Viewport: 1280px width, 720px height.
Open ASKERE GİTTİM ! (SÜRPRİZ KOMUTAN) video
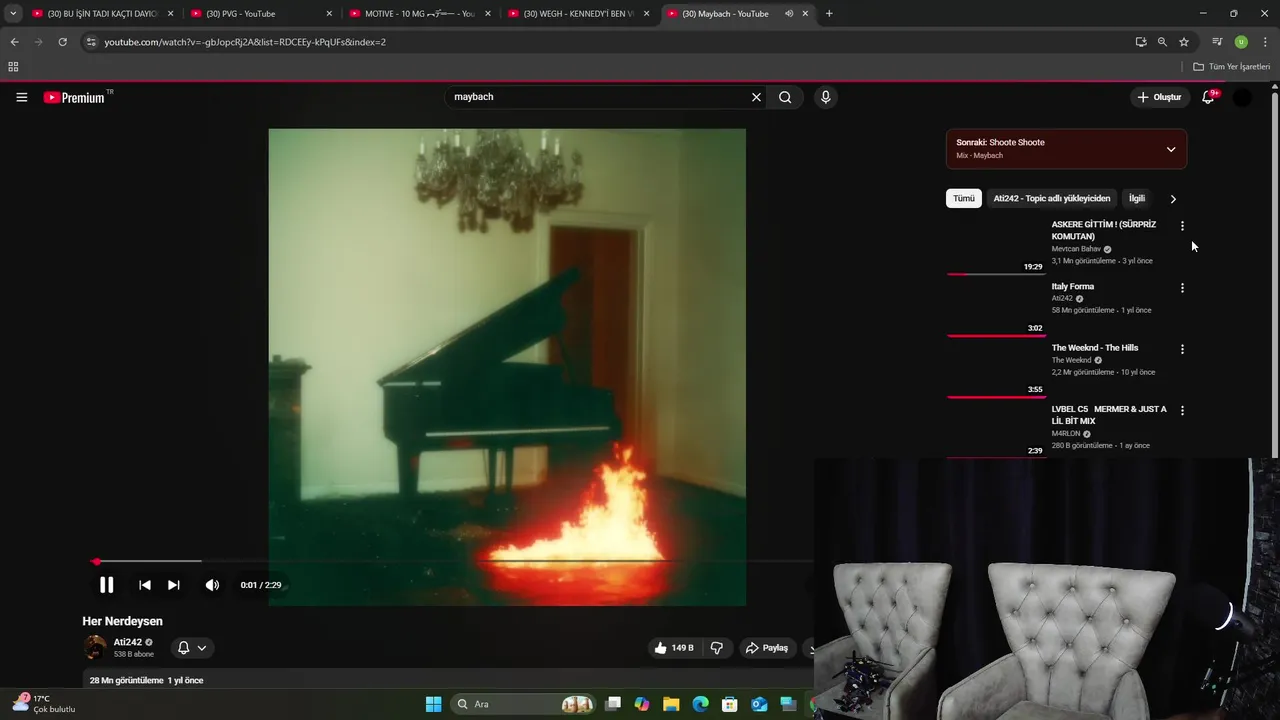(1103, 230)
